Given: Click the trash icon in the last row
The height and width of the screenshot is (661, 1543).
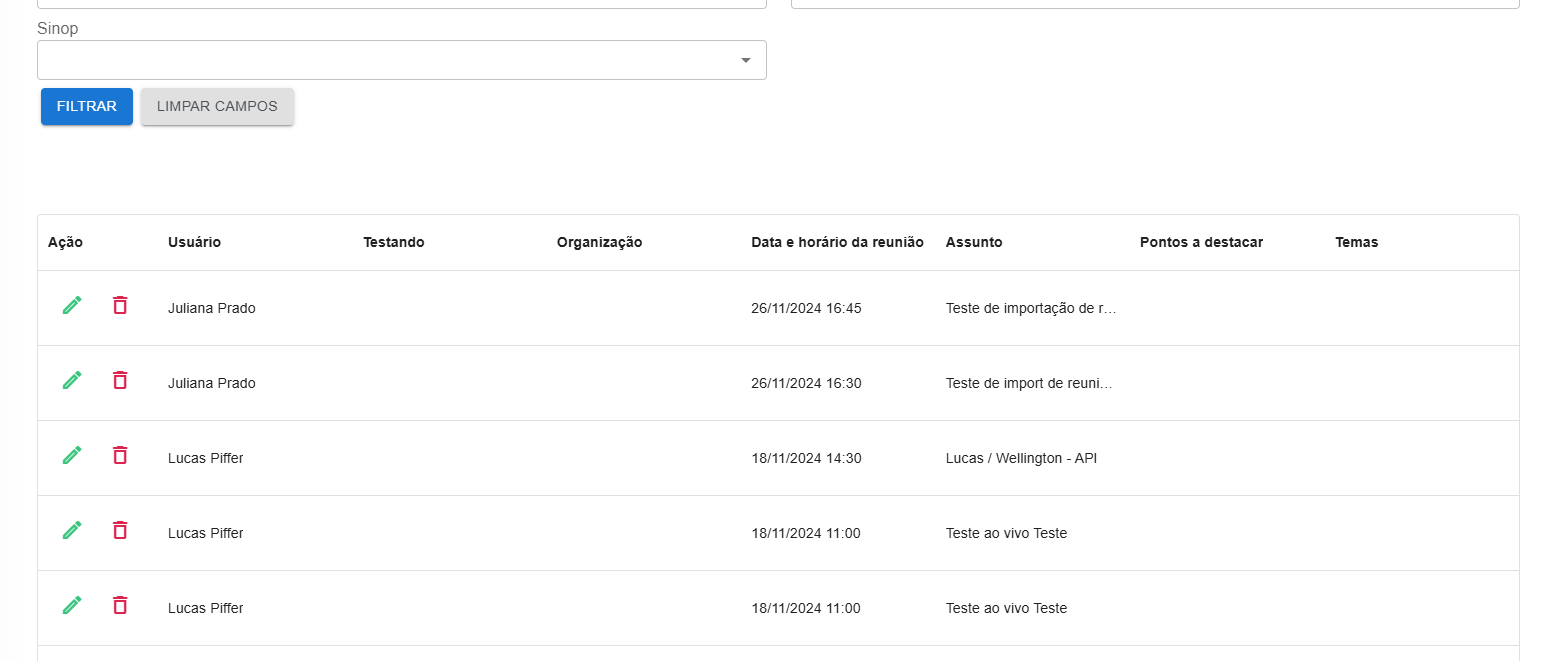Looking at the screenshot, I should 120,606.
